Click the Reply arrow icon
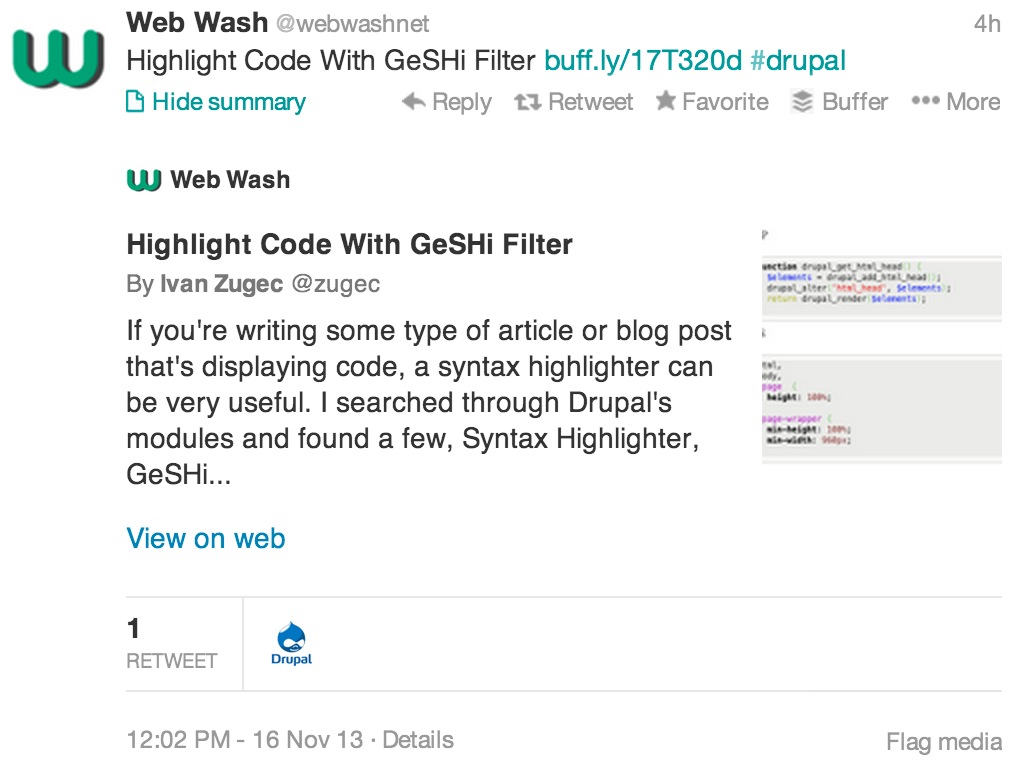Screen dimensions: 1014x776 tap(413, 101)
